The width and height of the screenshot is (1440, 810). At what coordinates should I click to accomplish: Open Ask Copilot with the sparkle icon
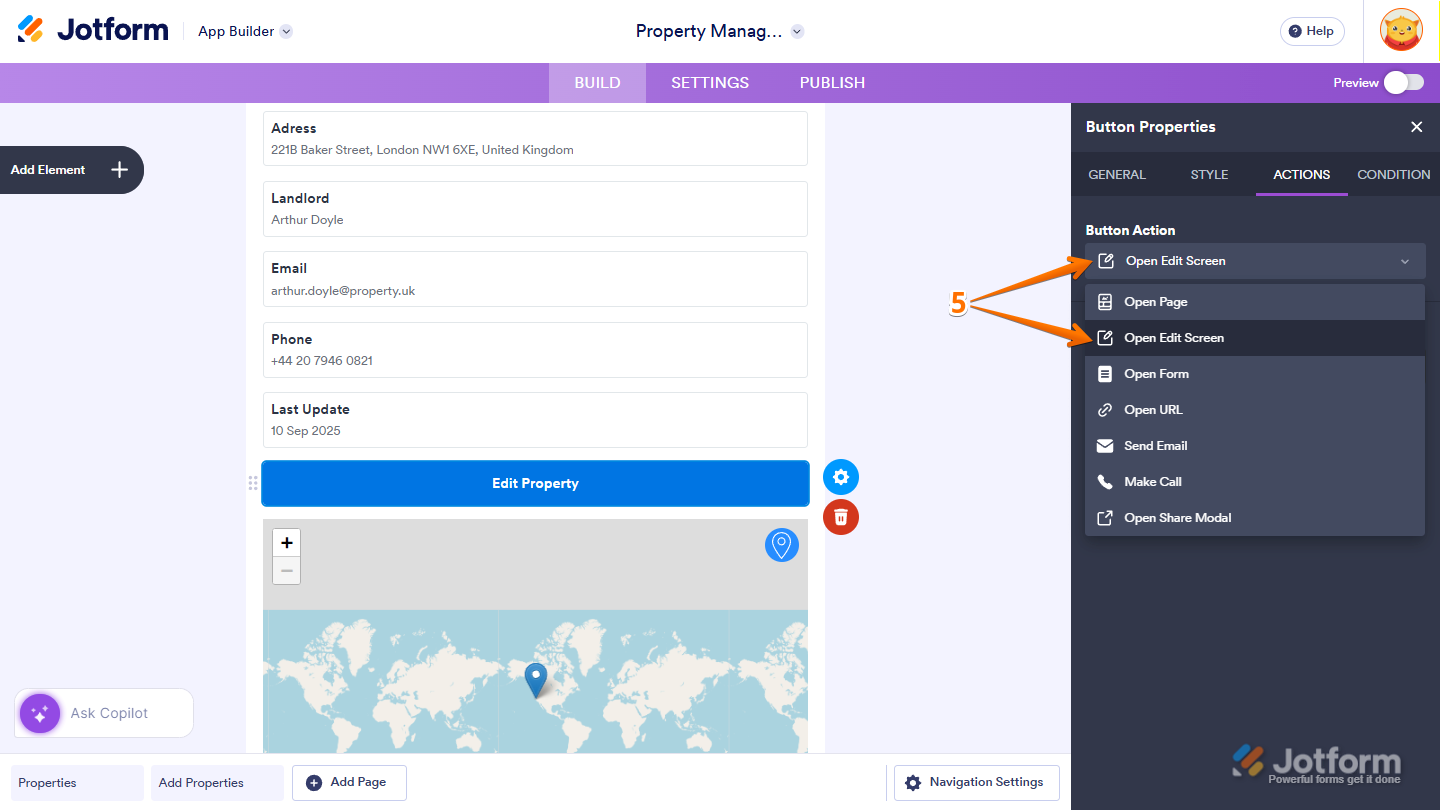pyautogui.click(x=39, y=713)
